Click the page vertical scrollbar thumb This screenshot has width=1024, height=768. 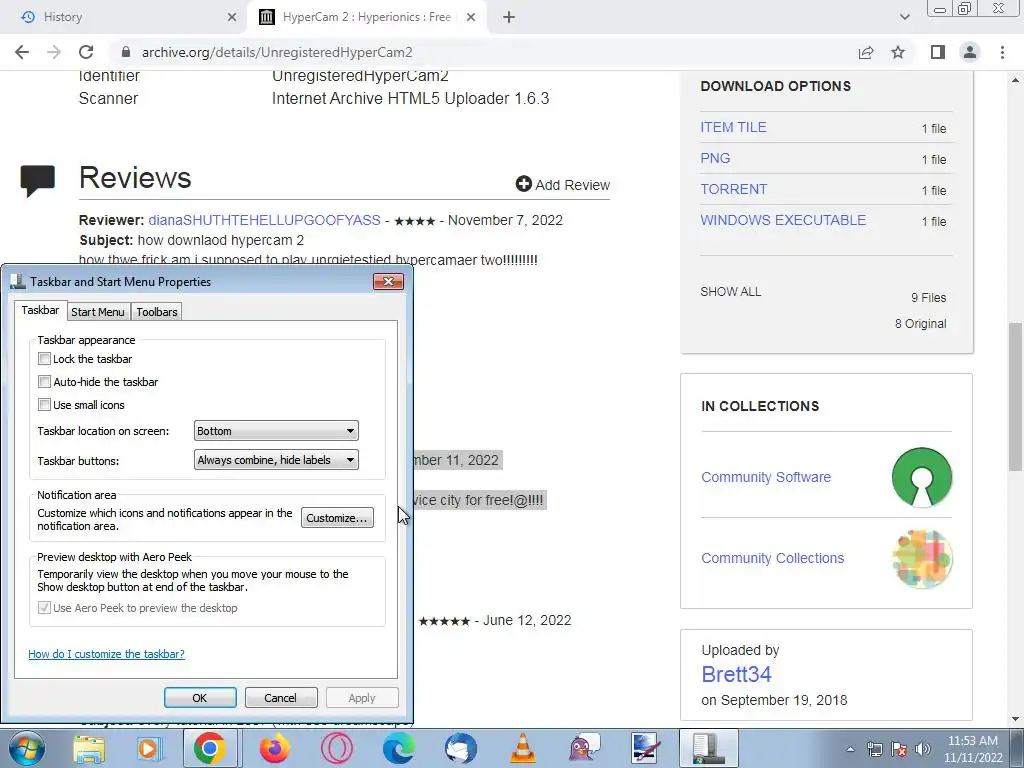coord(1015,396)
